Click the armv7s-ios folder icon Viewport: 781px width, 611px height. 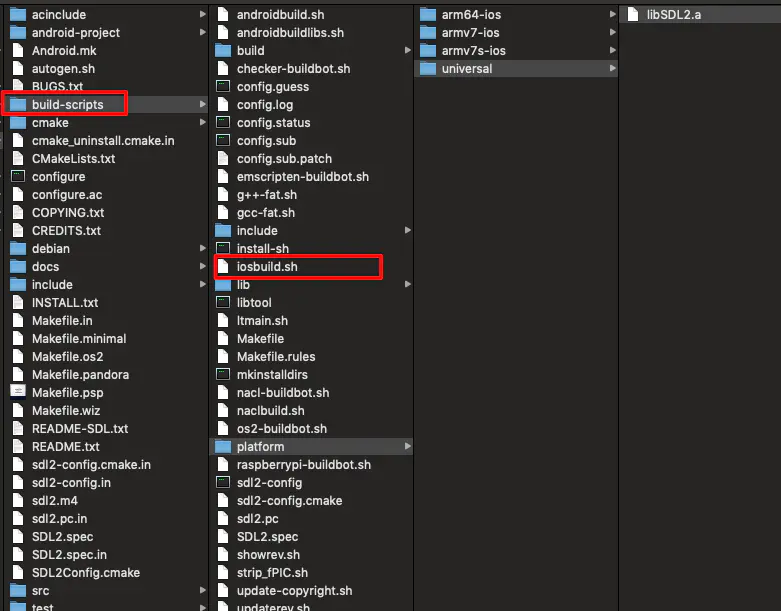pyautogui.click(x=428, y=50)
